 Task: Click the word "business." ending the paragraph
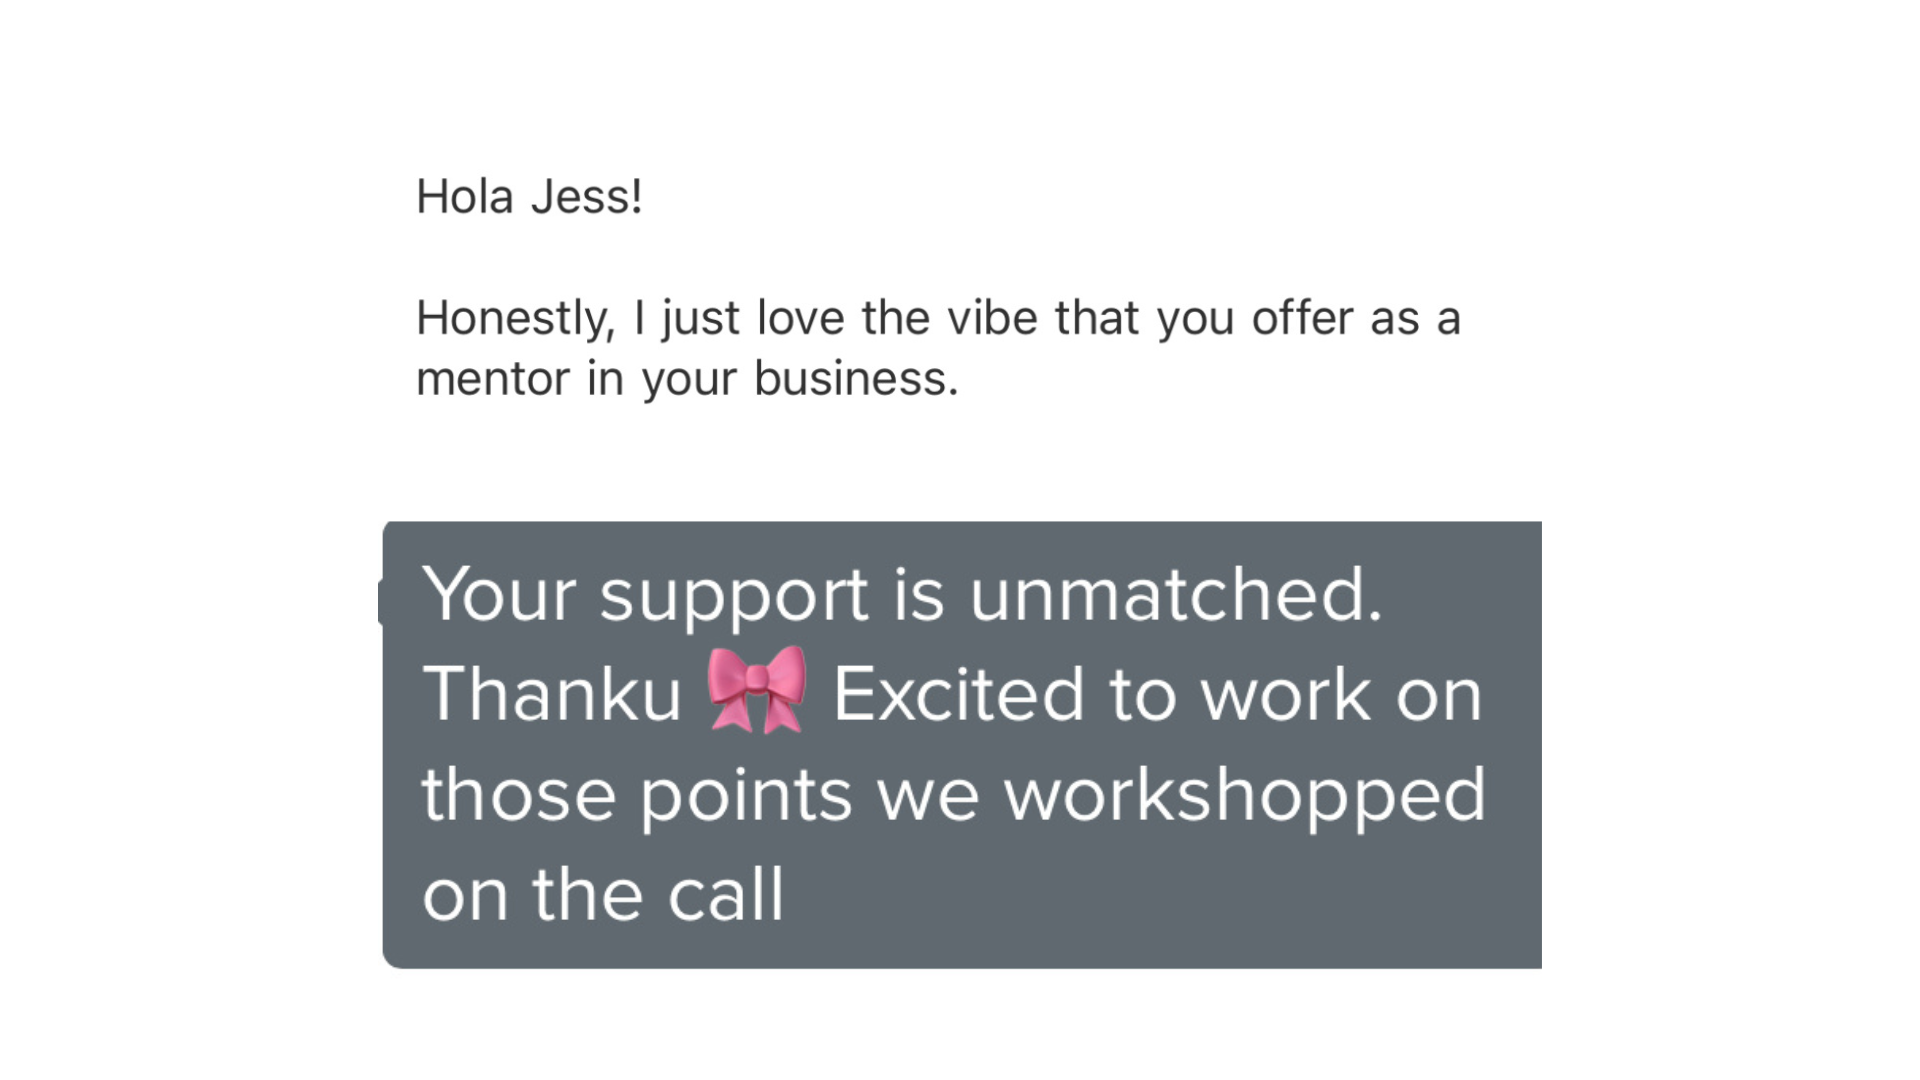click(x=856, y=378)
